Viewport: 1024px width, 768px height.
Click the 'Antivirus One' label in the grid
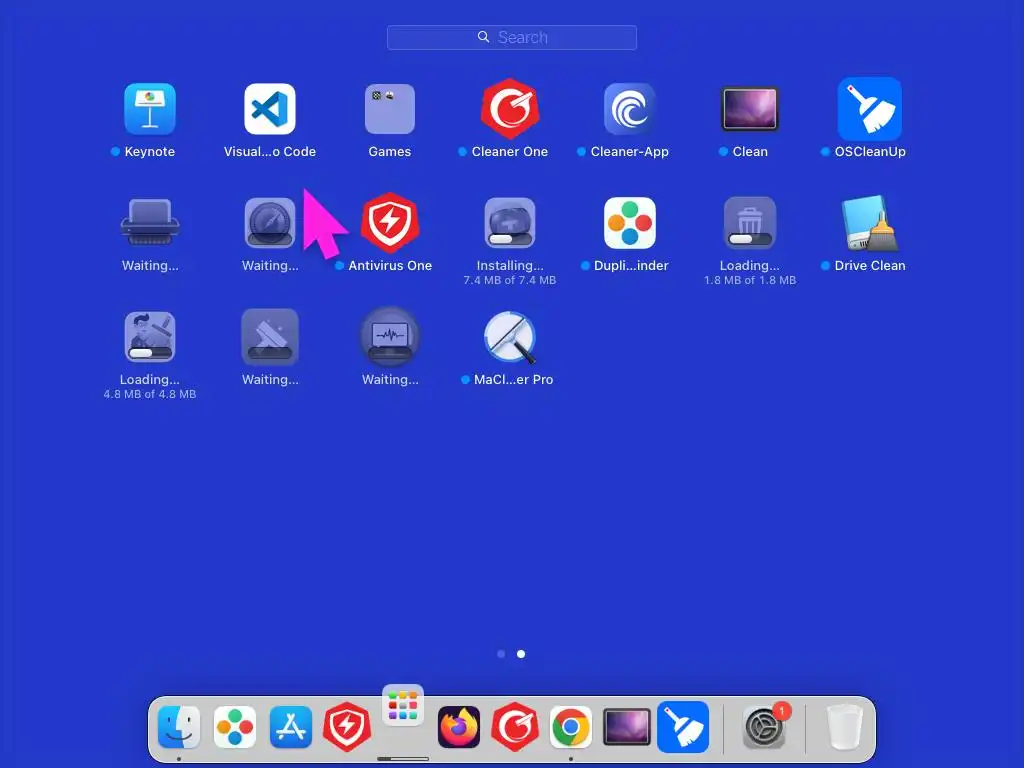point(390,266)
